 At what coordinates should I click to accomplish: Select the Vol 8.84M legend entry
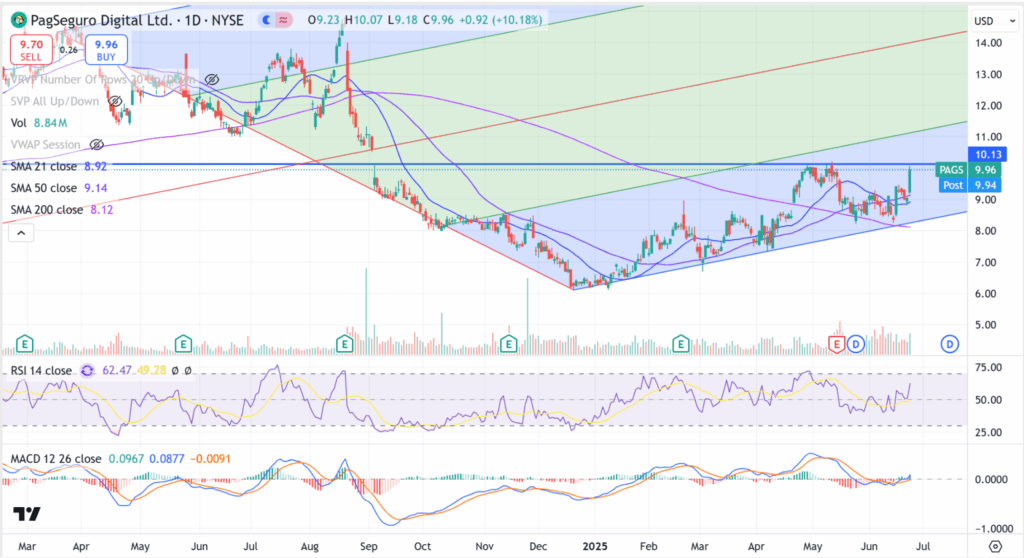pos(39,123)
